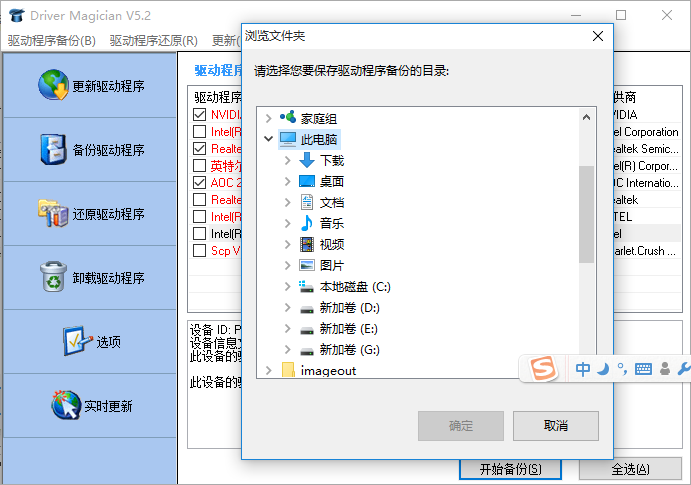Uncheck the first Realtek driver checkbox
This screenshot has height=485, width=691.
[x=200, y=148]
